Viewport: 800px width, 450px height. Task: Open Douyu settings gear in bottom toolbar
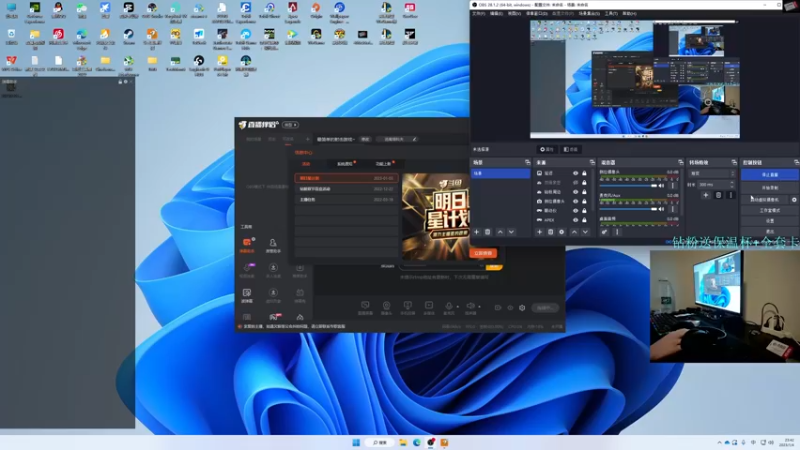pos(522,308)
